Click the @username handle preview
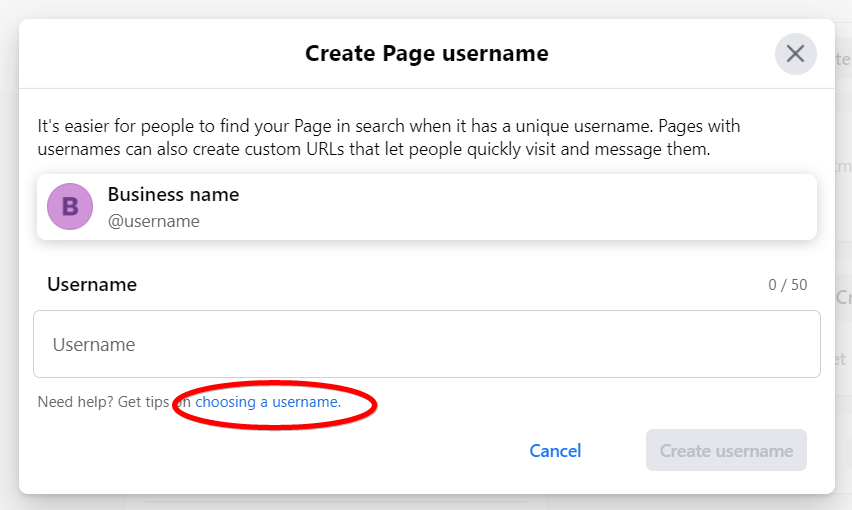Viewport: 852px width, 510px height. pos(154,222)
